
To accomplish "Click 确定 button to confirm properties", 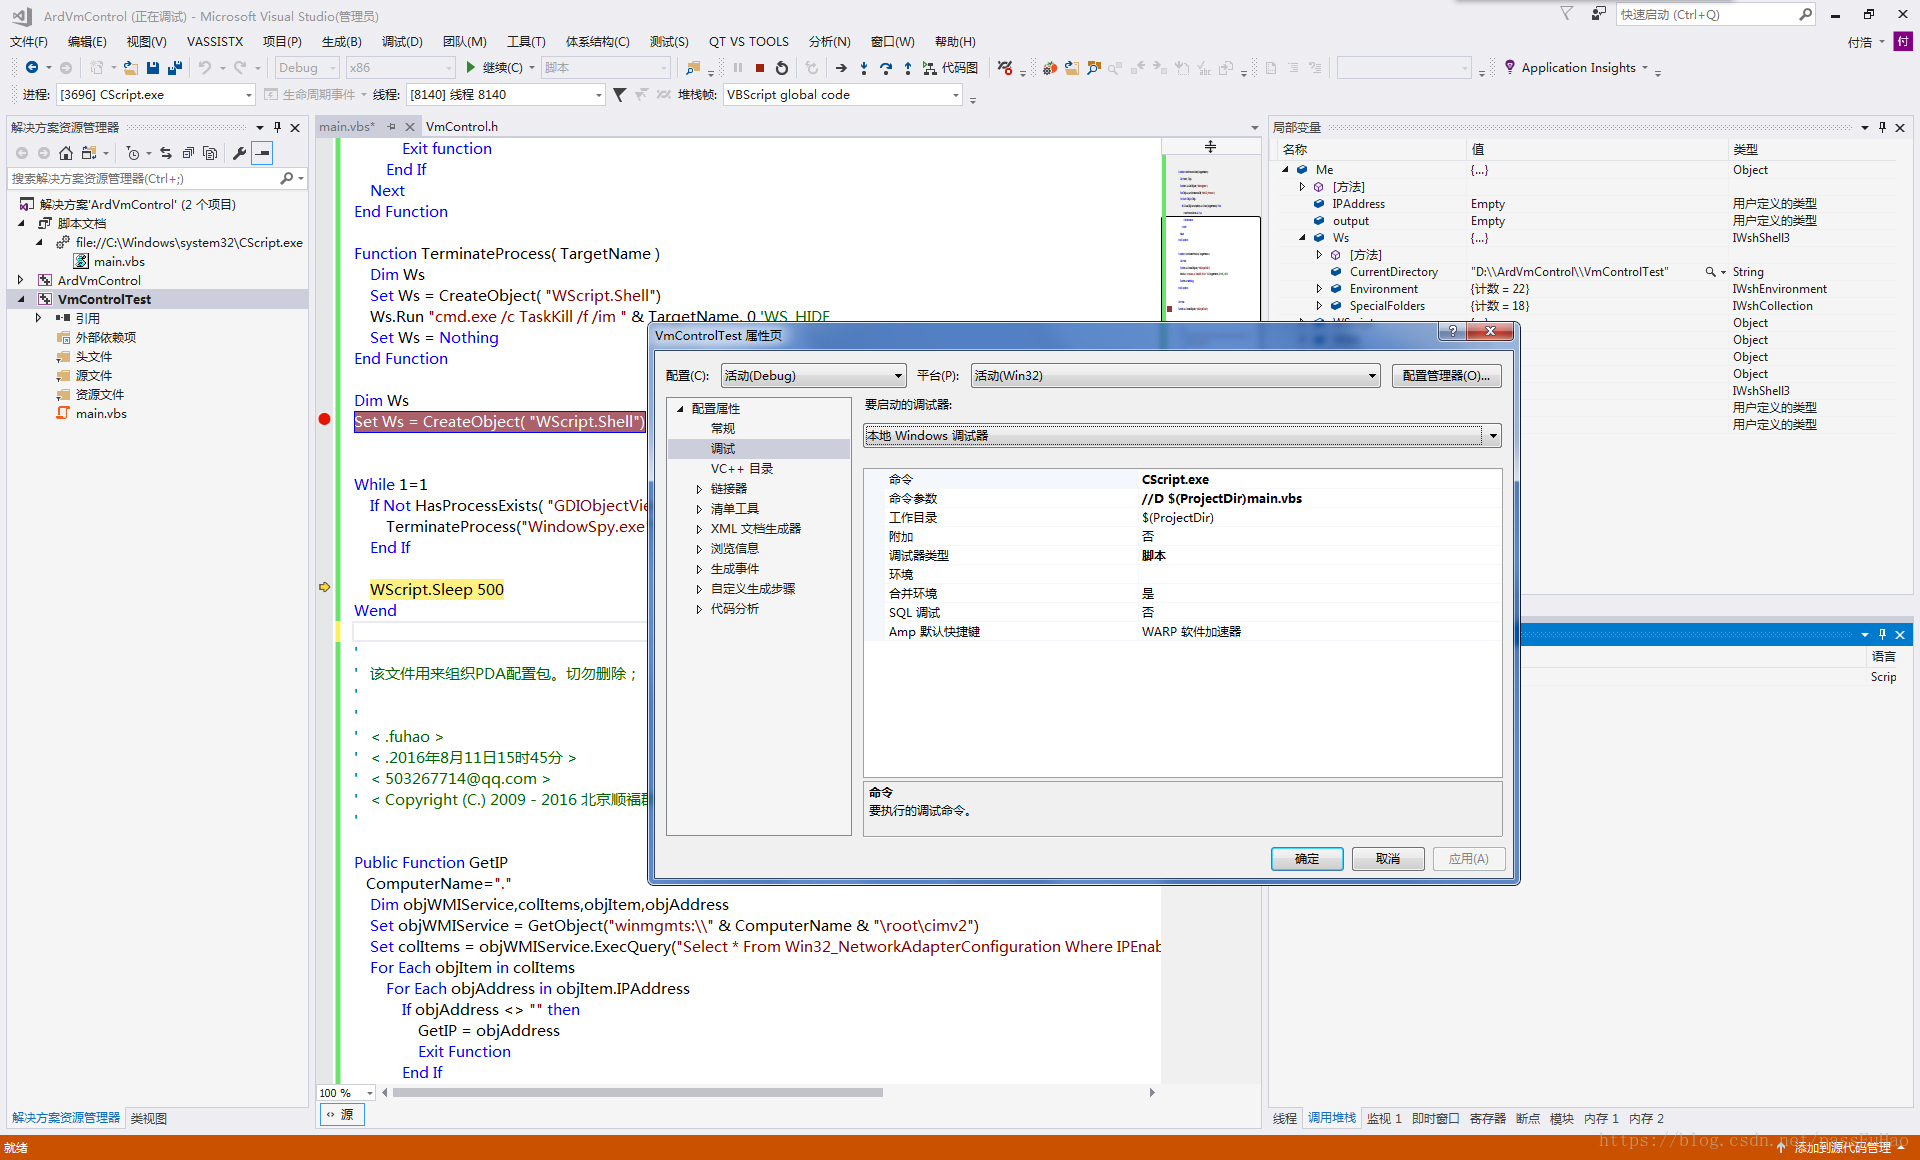I will [x=1303, y=860].
